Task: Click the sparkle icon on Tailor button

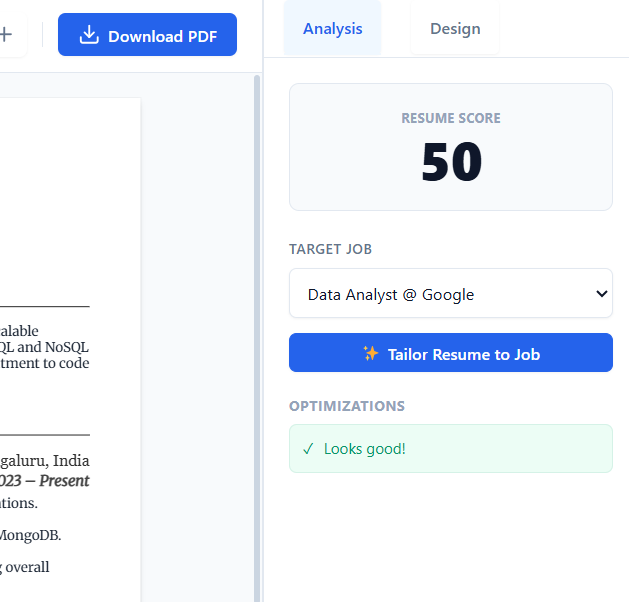Action: pos(370,353)
